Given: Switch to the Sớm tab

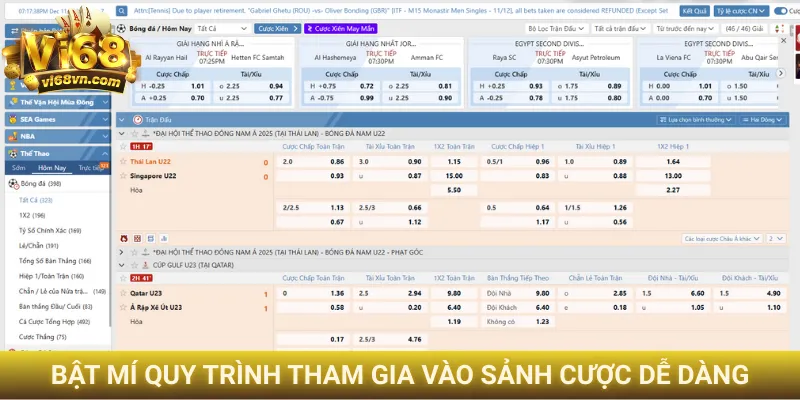Looking at the screenshot, I should pos(19,168).
